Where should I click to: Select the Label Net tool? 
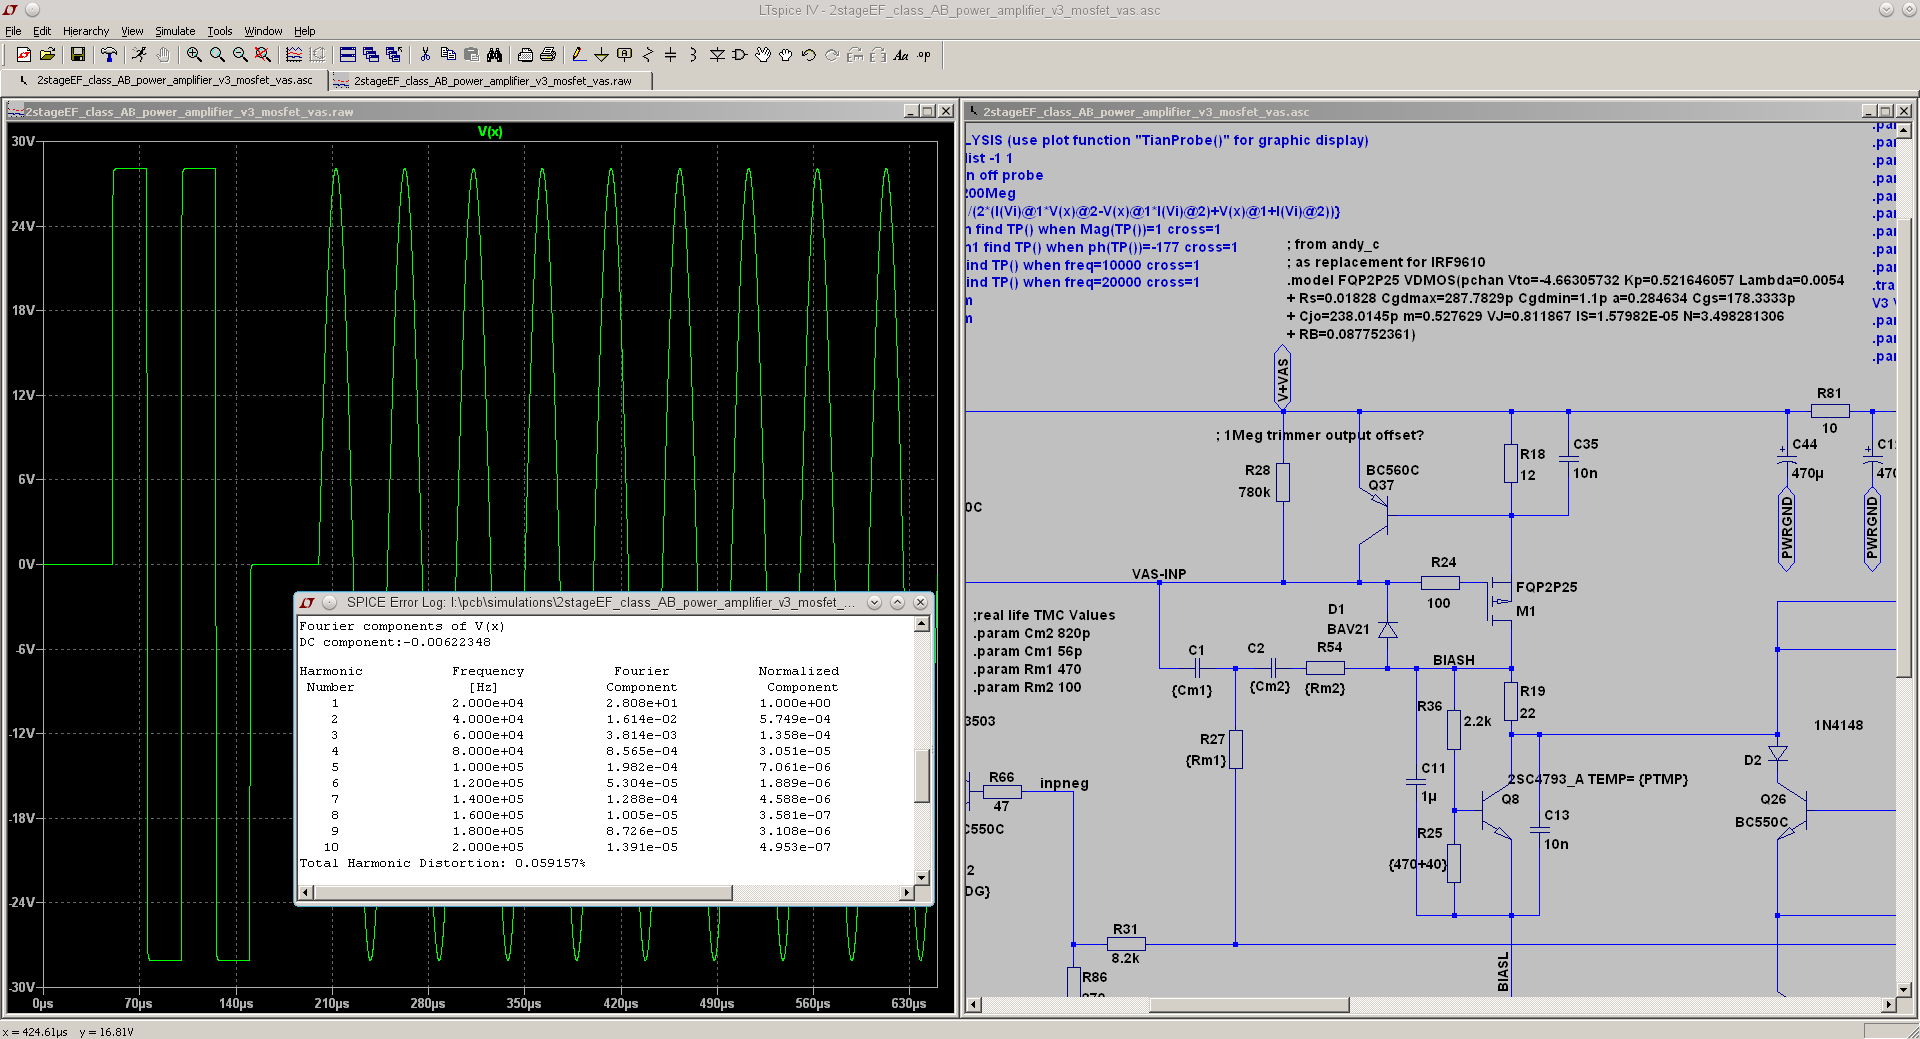coord(624,55)
